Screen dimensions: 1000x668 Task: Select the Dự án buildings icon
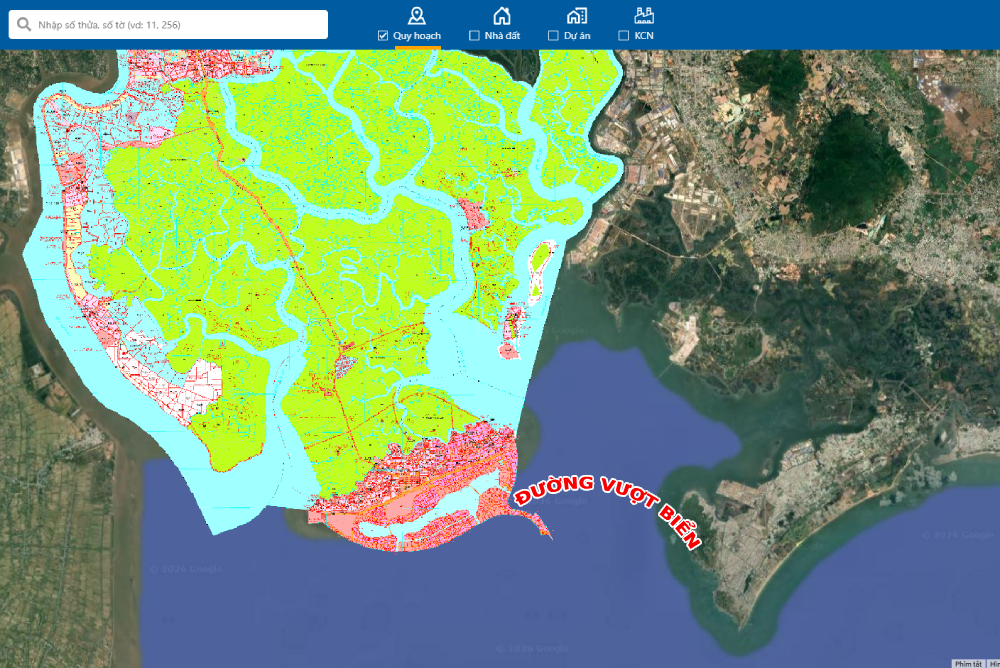coord(576,15)
